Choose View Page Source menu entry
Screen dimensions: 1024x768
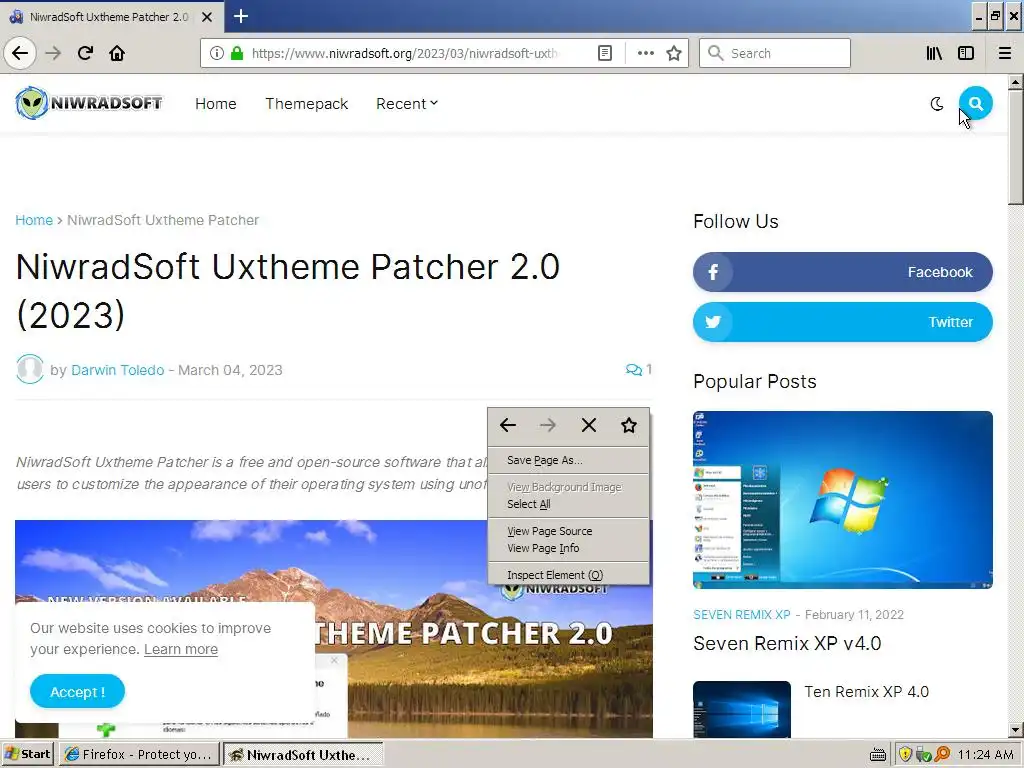(568, 531)
